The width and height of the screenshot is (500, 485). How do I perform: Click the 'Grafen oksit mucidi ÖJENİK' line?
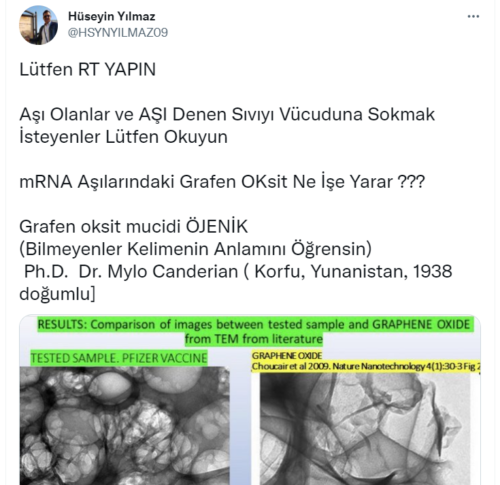(134, 227)
